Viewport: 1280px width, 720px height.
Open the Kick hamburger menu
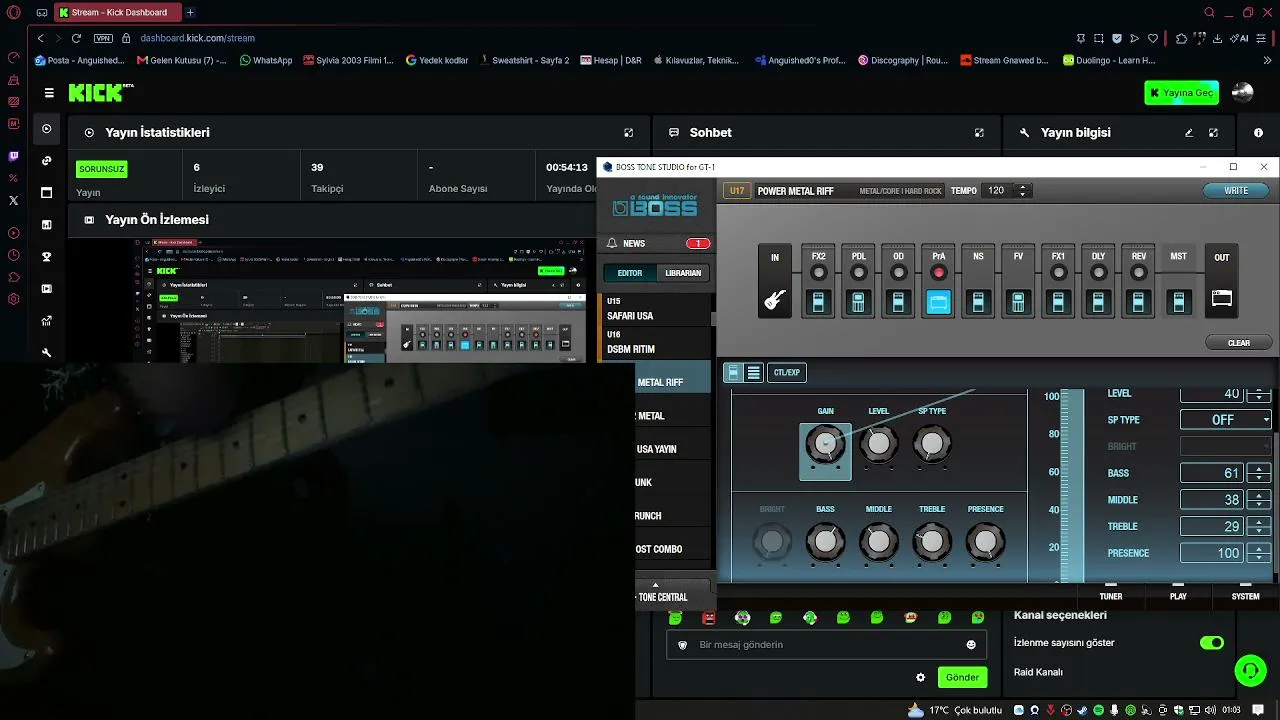coord(49,93)
